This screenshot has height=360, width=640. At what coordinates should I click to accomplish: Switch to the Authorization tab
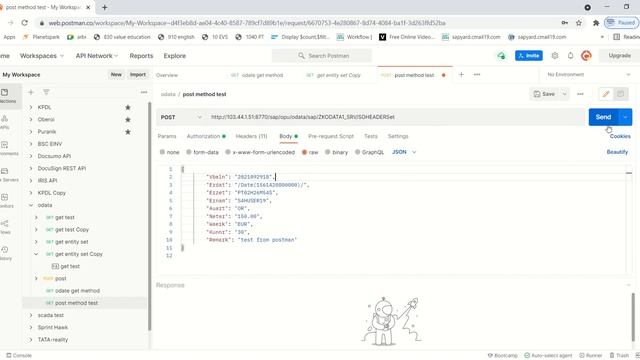click(206, 136)
